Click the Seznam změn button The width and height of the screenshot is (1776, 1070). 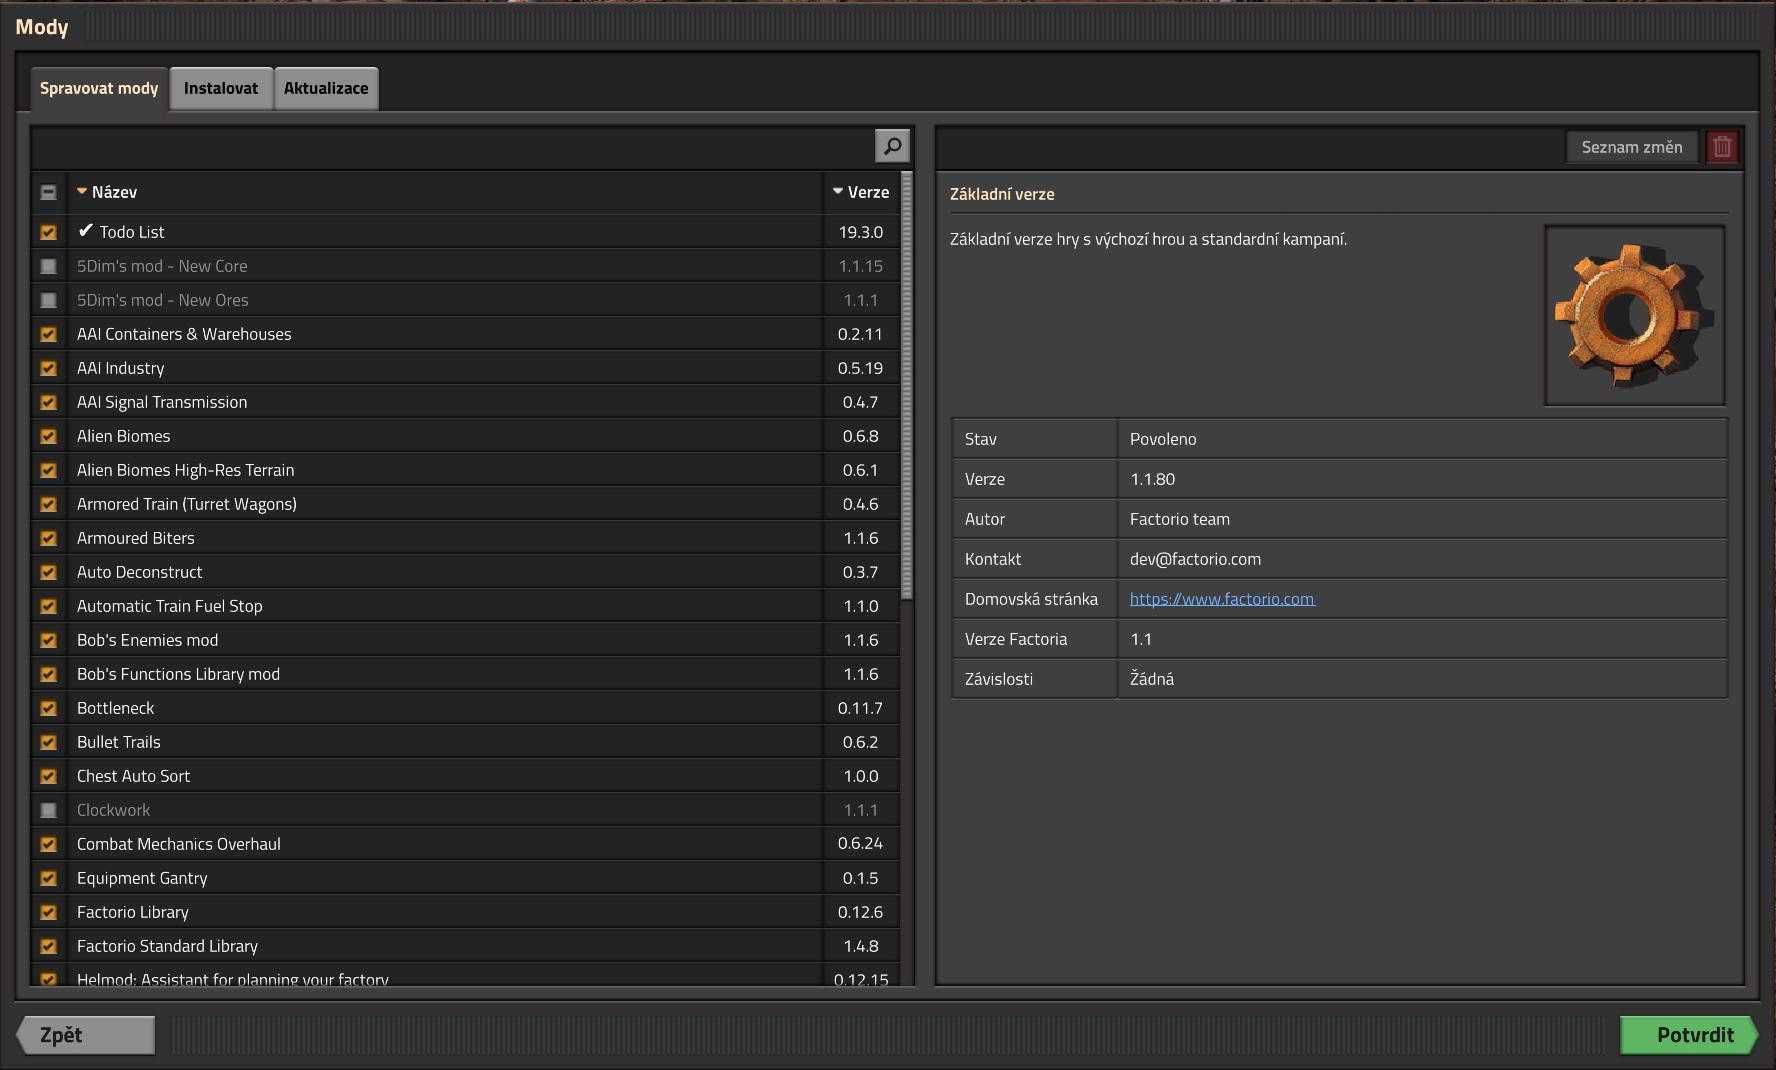tap(1631, 147)
